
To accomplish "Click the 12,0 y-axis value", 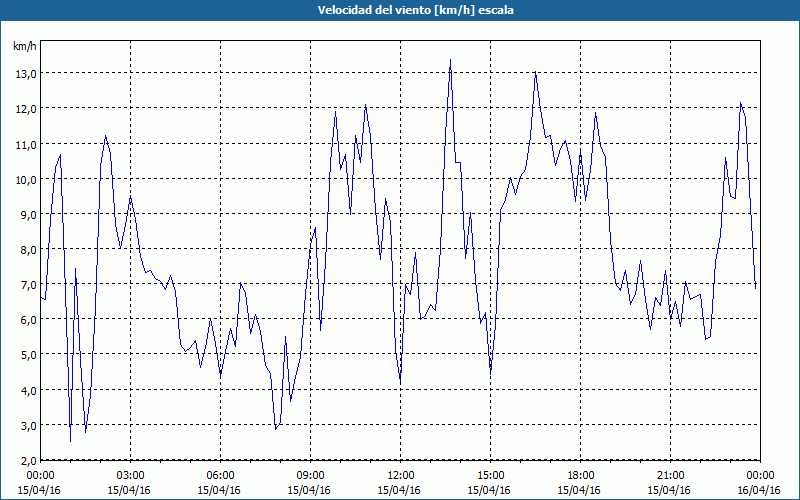I will [x=27, y=109].
